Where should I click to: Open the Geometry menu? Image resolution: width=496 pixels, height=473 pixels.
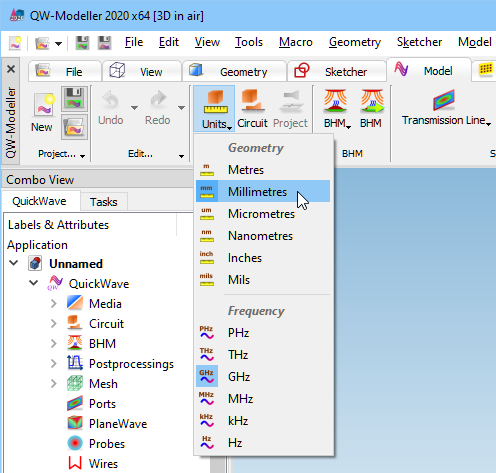[x=355, y=42]
